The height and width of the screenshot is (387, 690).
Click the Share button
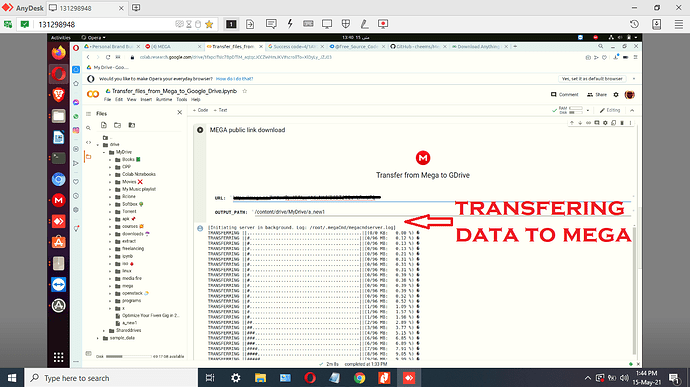click(x=597, y=95)
